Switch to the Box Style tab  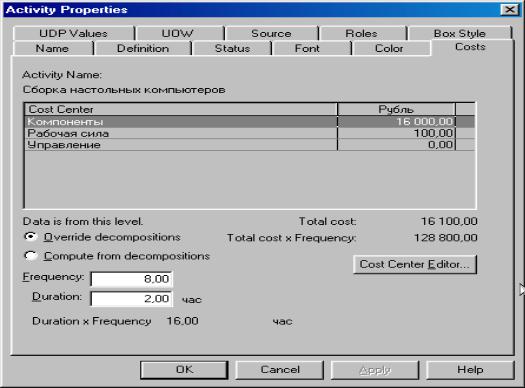click(x=459, y=33)
